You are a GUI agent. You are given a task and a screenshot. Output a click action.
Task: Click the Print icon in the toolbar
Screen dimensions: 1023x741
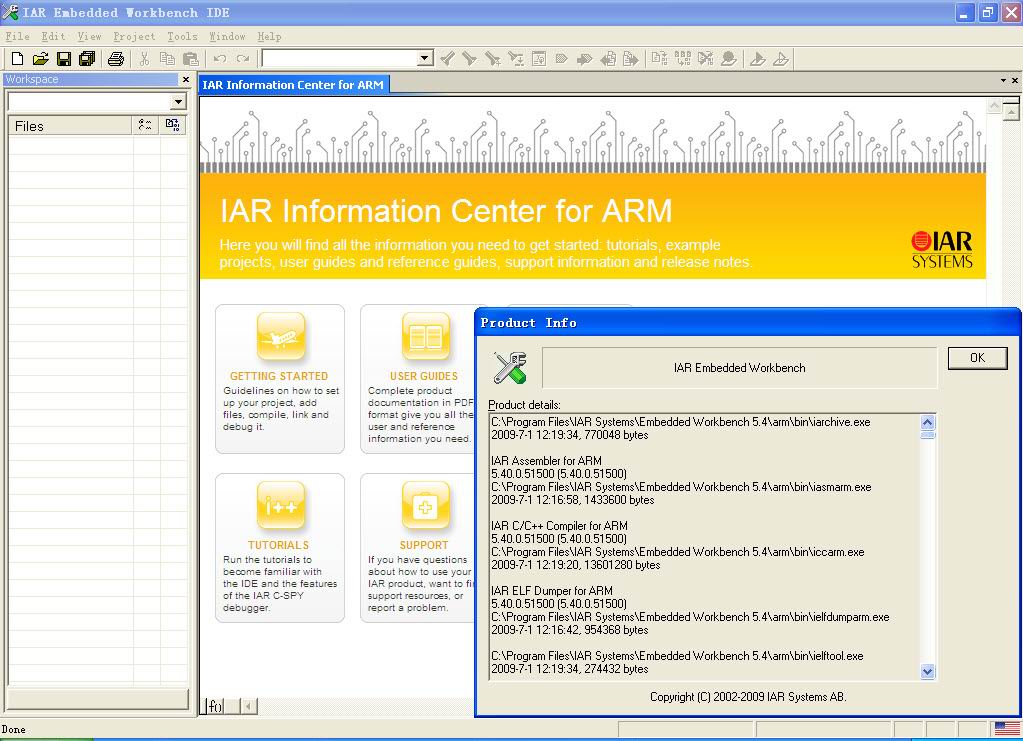[x=115, y=59]
